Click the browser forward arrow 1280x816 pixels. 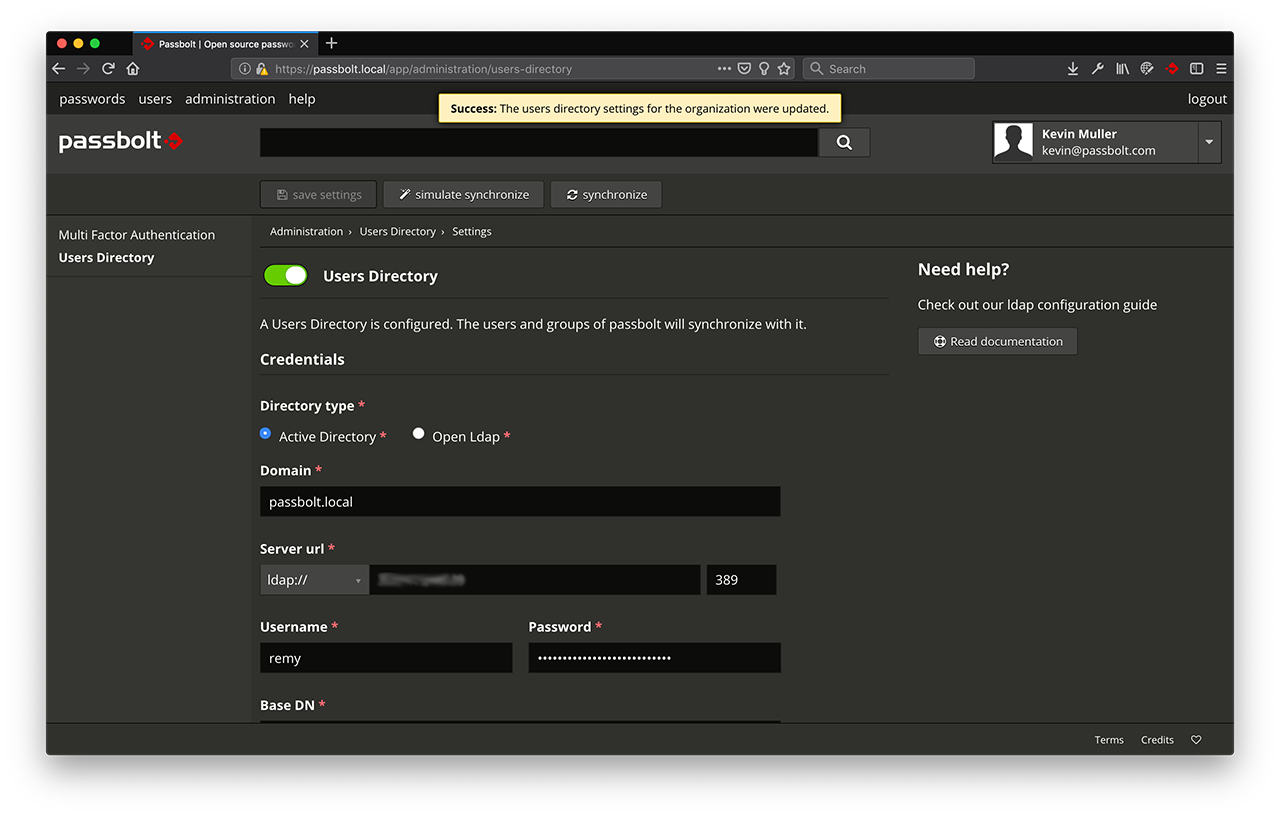83,69
